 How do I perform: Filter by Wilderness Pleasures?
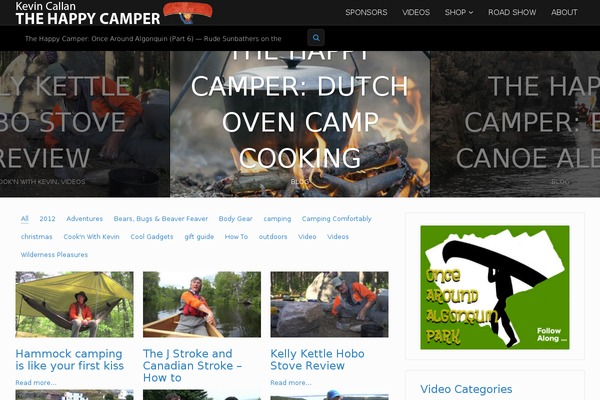(54, 255)
